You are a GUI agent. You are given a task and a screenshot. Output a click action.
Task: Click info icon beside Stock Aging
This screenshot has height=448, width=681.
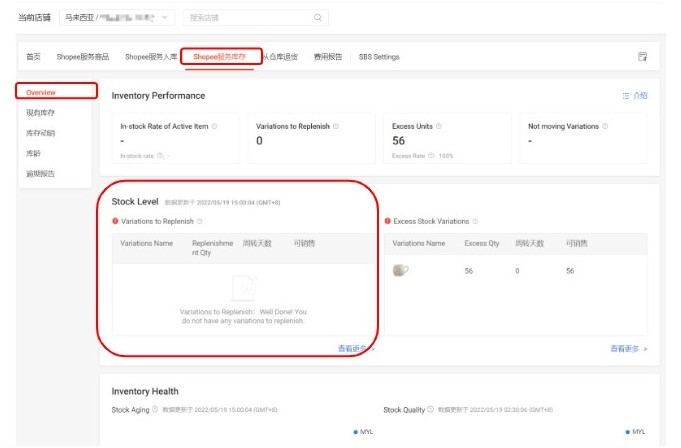coord(155,409)
